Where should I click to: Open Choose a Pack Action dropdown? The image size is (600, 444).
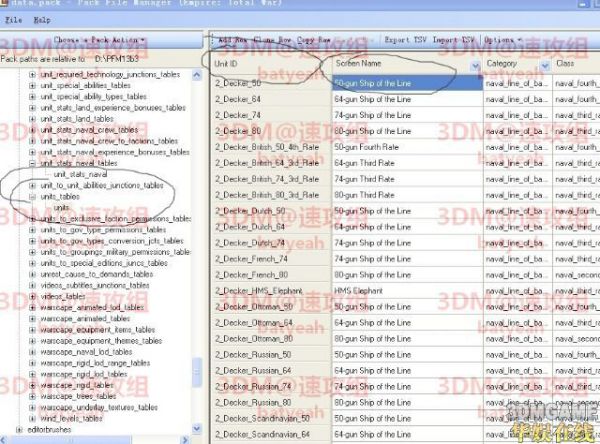coord(99,40)
